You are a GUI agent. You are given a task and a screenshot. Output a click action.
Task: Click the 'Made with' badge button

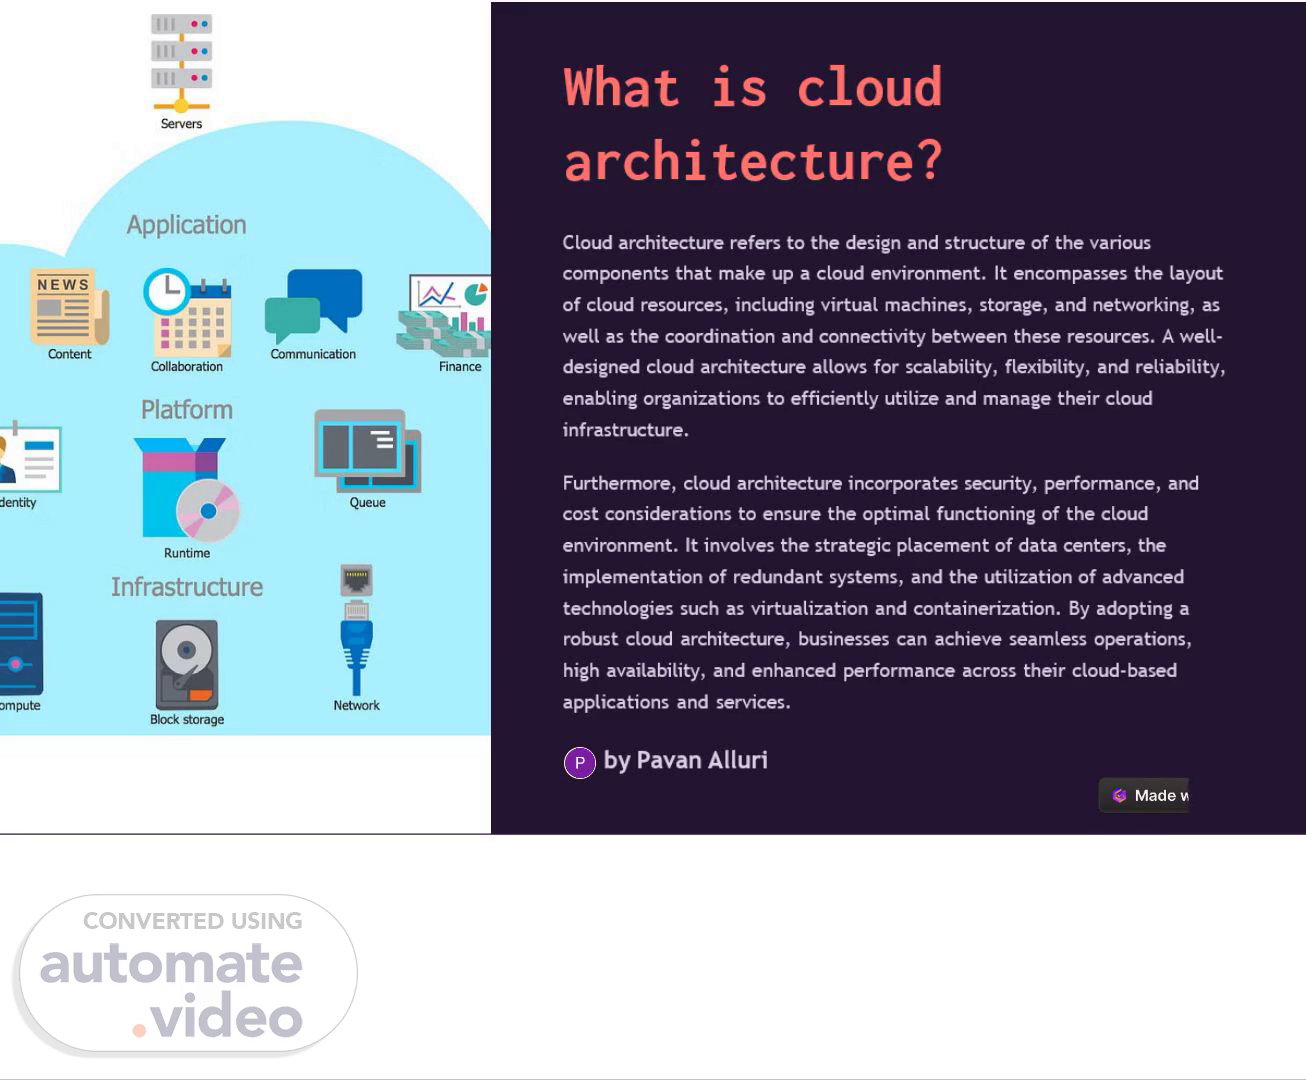point(1144,796)
